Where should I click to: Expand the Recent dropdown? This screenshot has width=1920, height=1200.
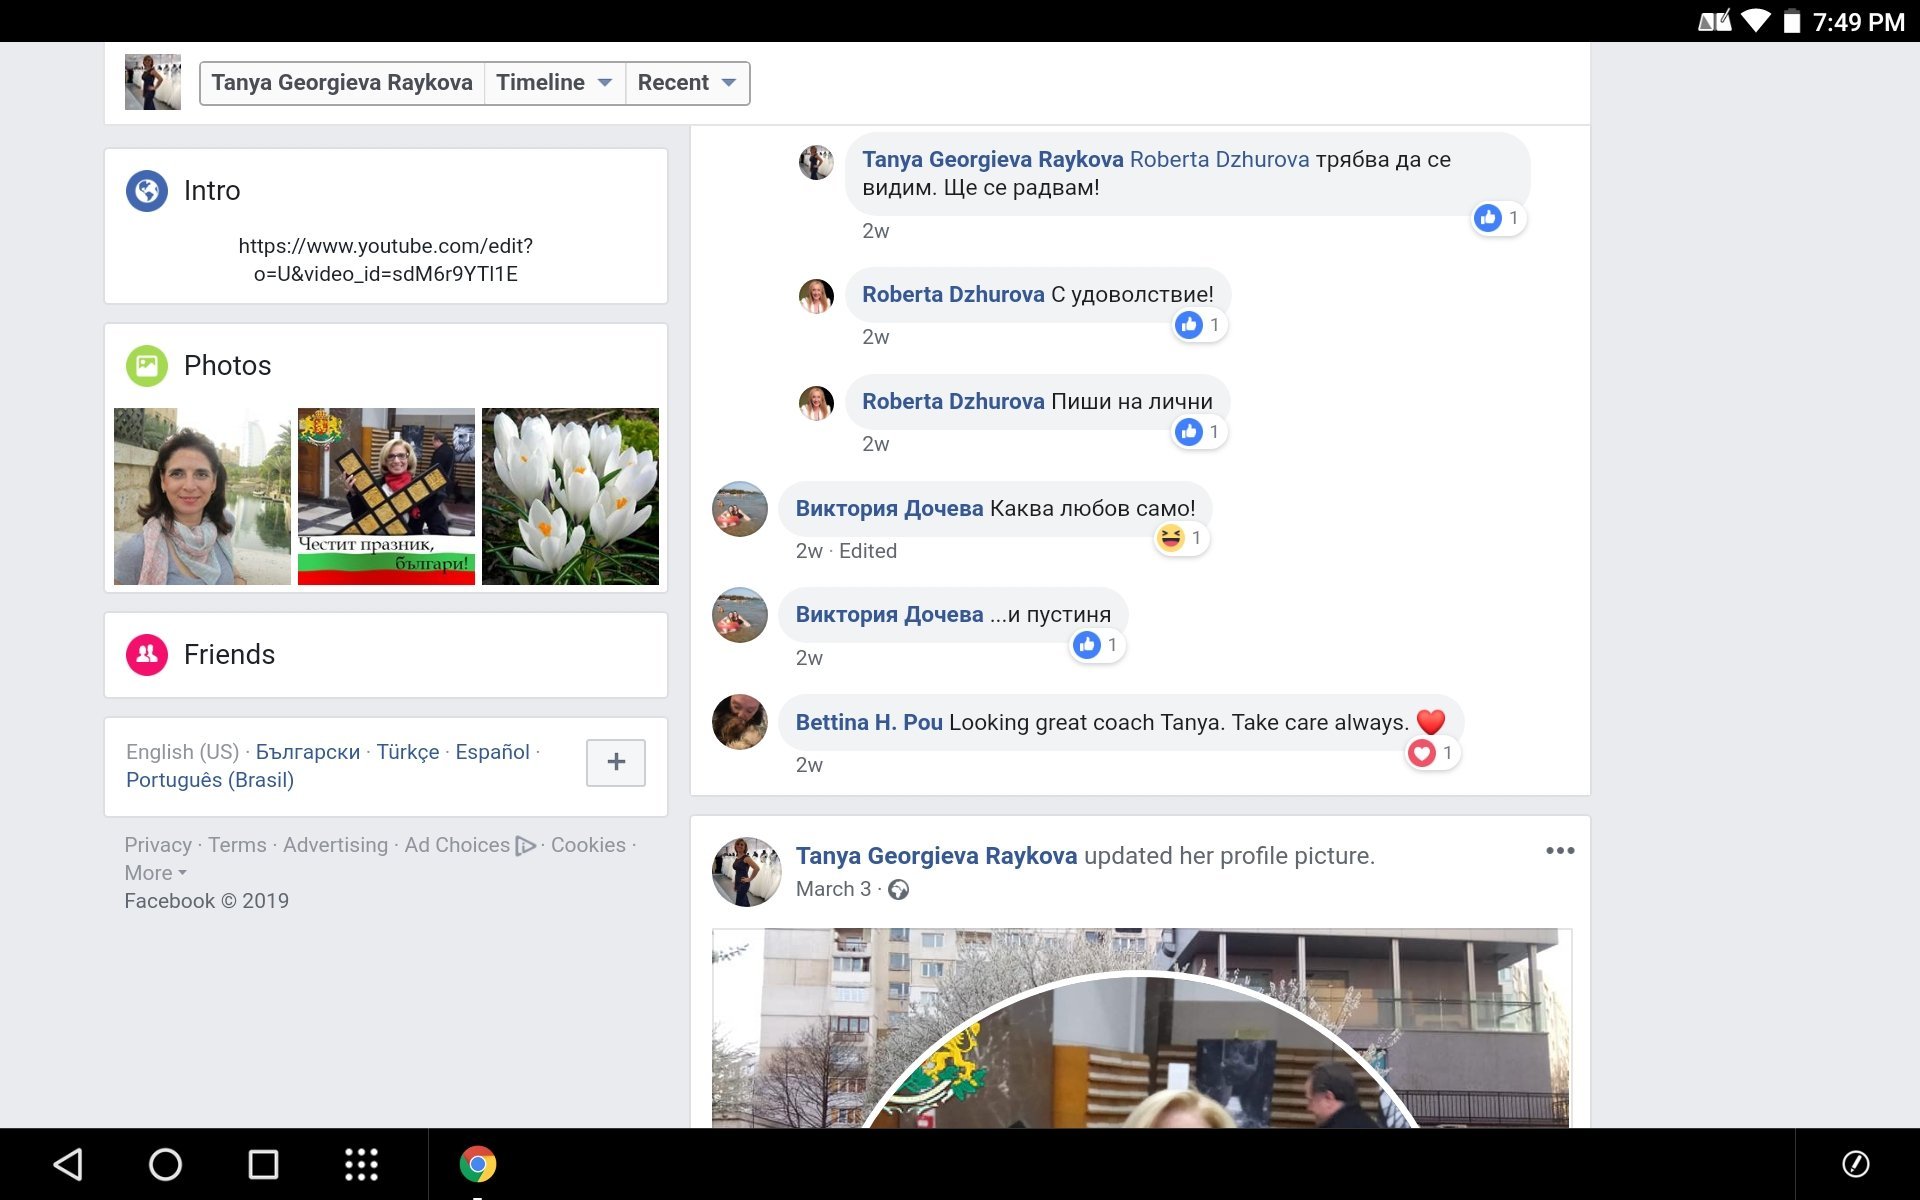pyautogui.click(x=686, y=83)
